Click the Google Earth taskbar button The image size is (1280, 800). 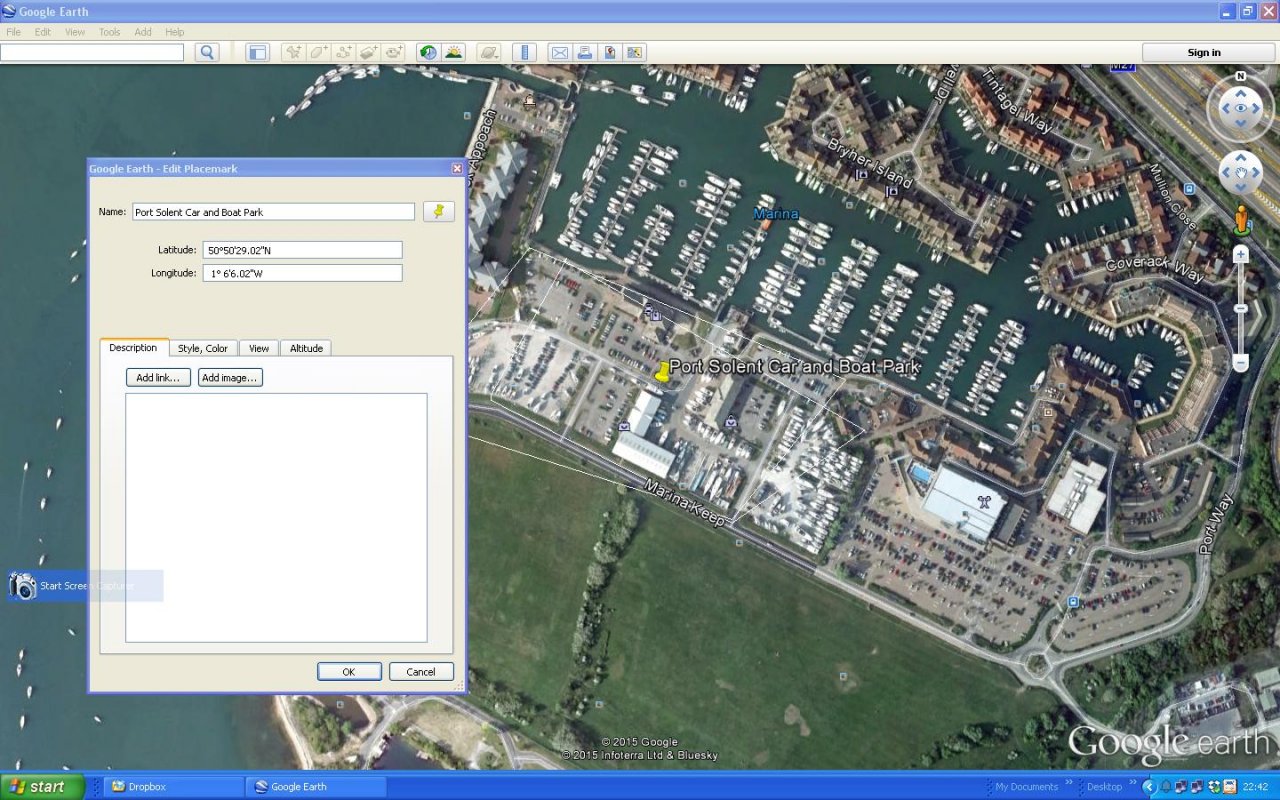pos(316,787)
